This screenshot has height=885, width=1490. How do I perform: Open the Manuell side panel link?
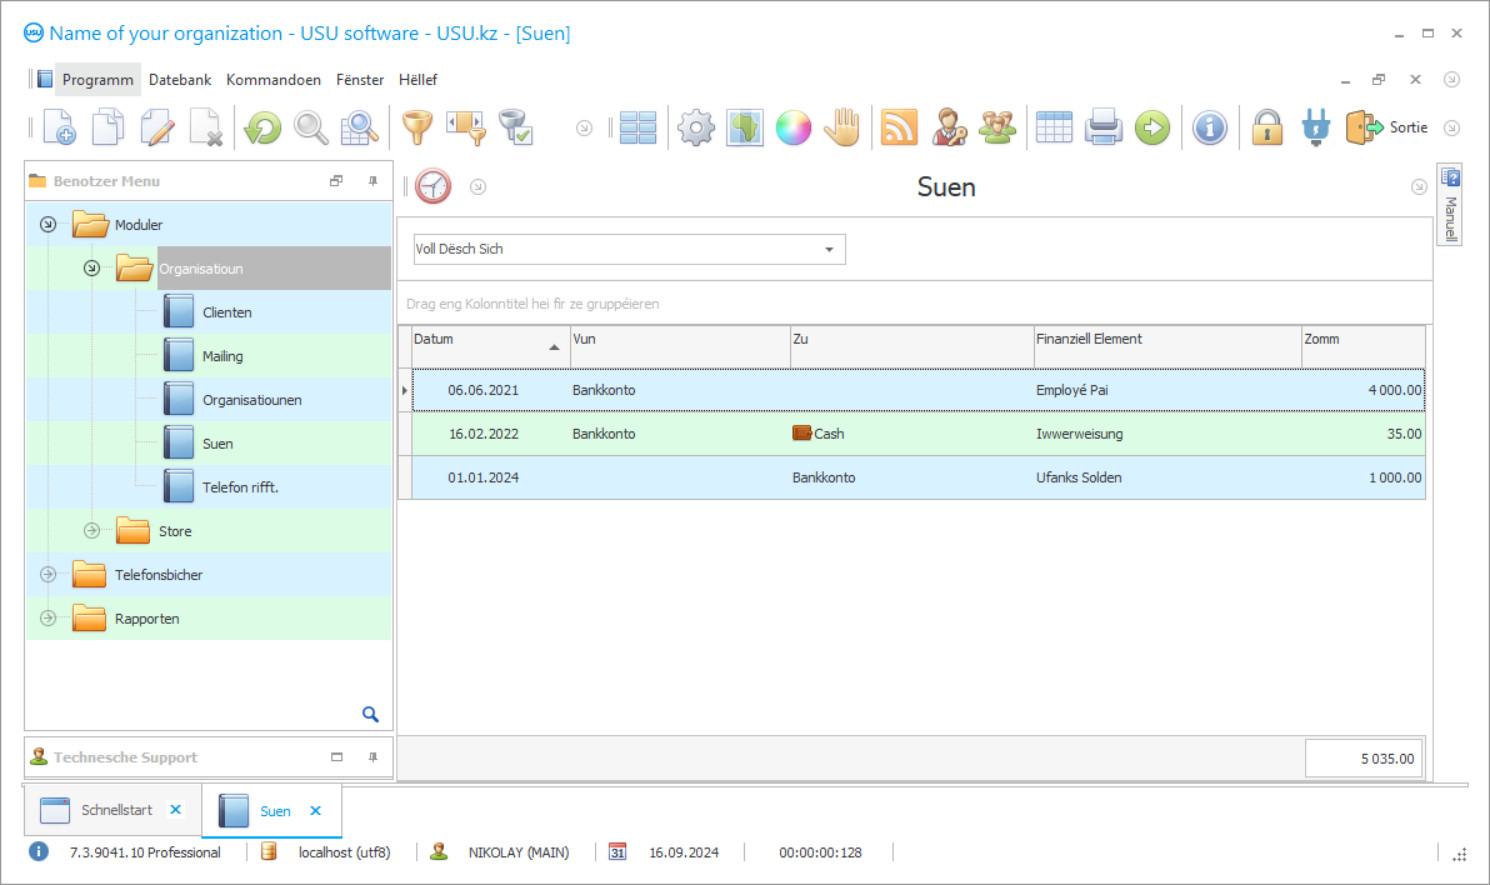[x=1450, y=204]
